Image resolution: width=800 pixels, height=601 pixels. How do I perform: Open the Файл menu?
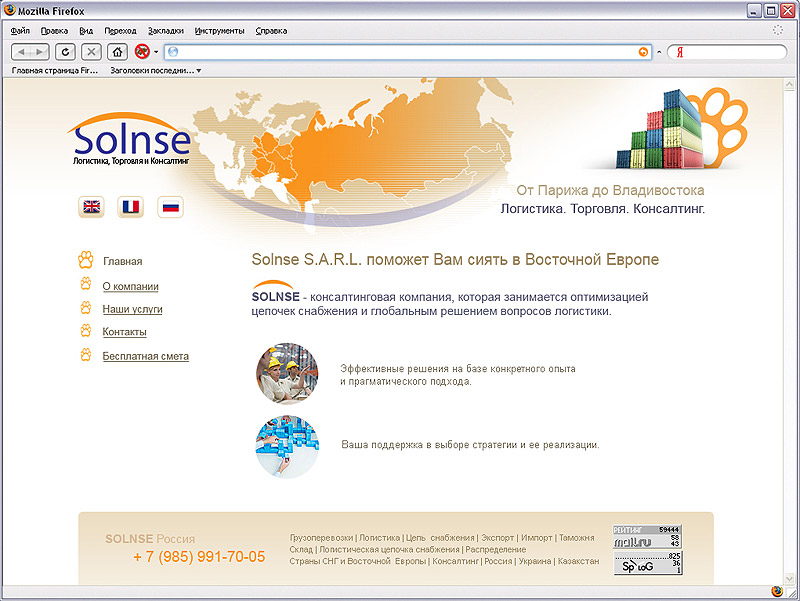point(20,31)
